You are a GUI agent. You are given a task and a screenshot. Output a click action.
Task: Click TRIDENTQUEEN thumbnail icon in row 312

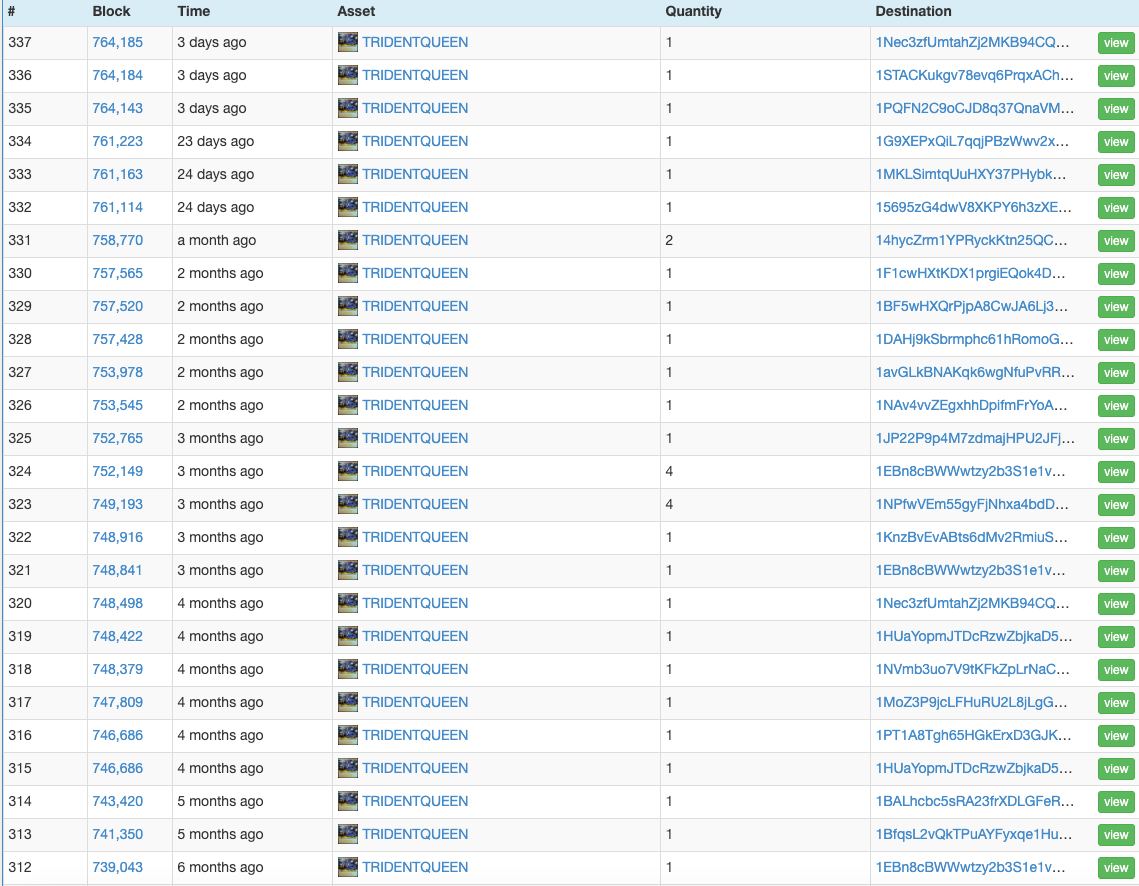click(348, 866)
